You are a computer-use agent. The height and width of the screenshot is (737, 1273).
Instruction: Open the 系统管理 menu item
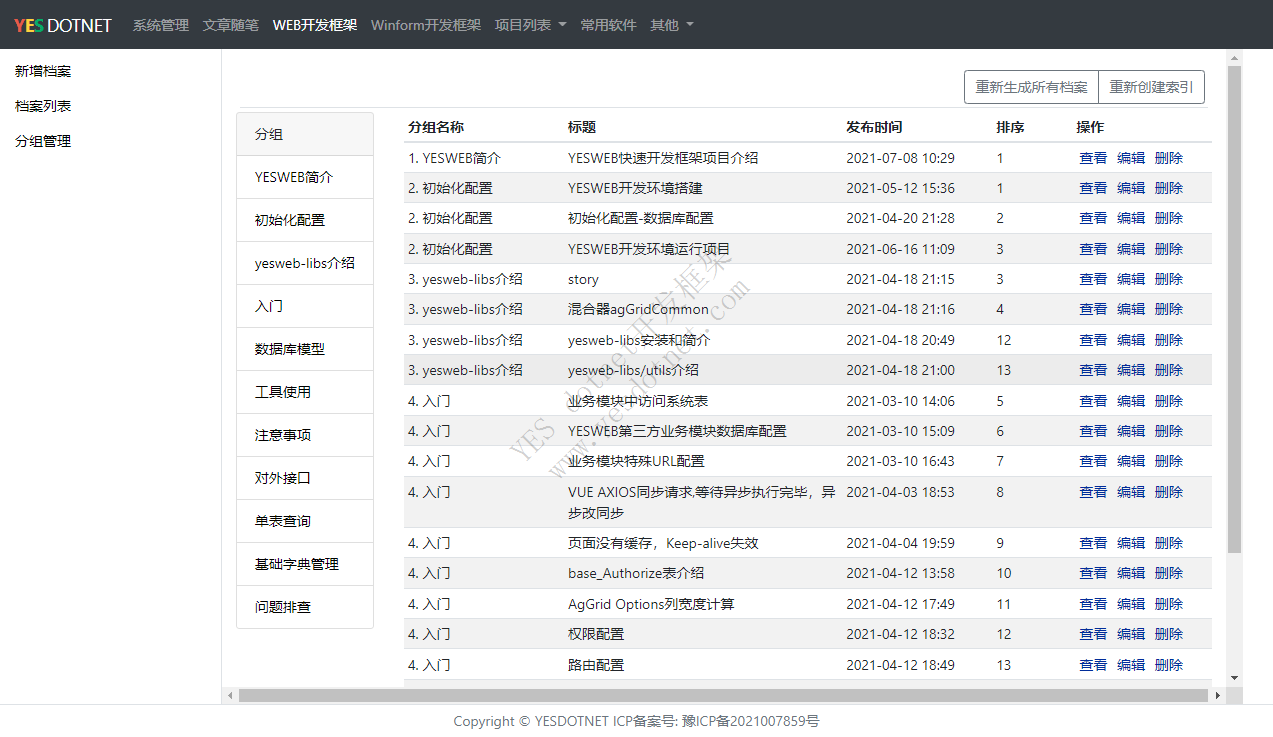(x=160, y=25)
